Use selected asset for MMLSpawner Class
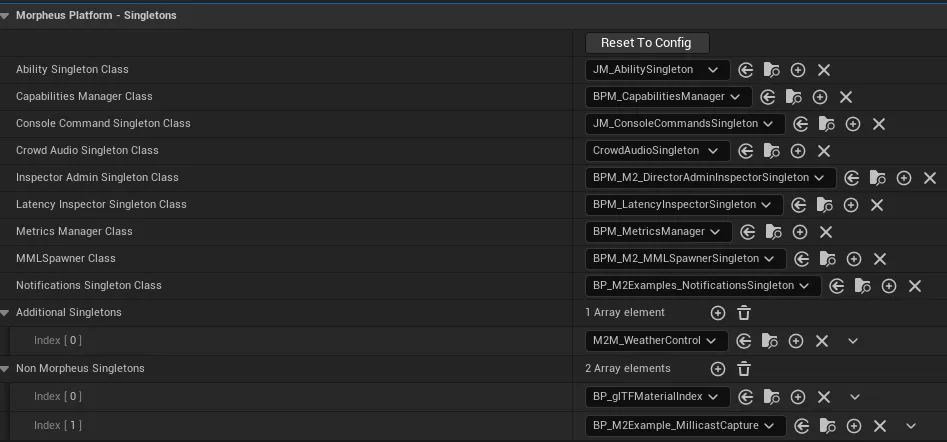 [802, 259]
